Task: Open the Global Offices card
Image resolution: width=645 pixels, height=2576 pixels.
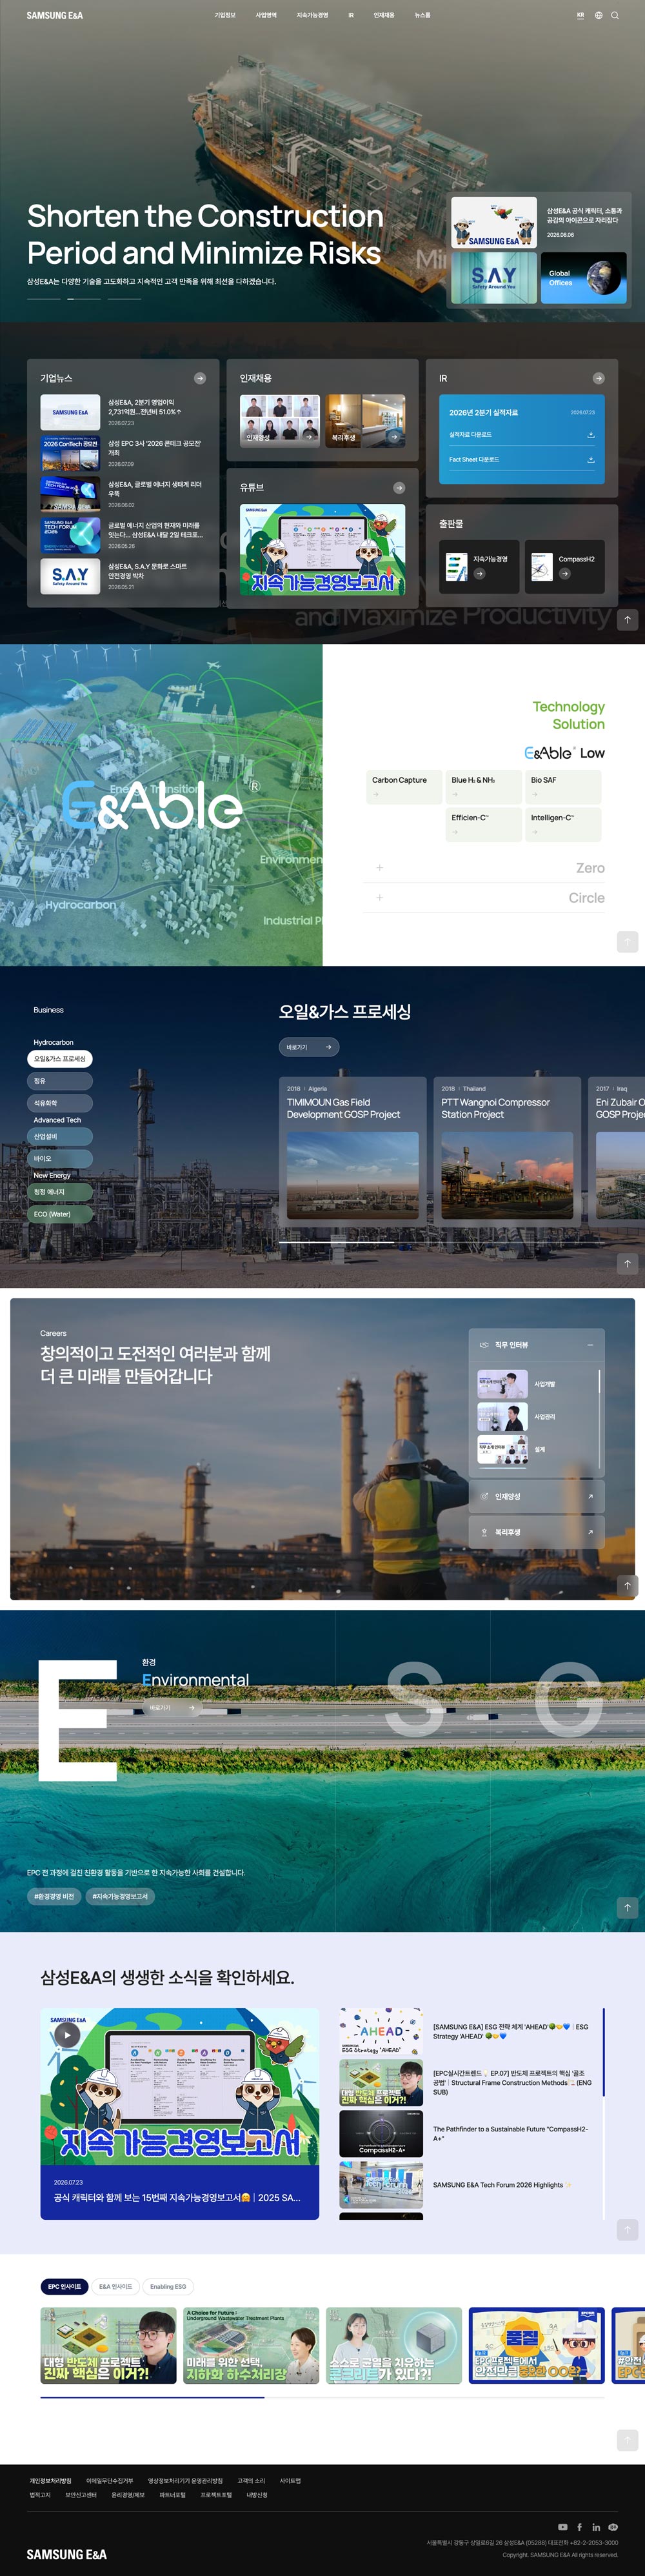Action: 583,278
